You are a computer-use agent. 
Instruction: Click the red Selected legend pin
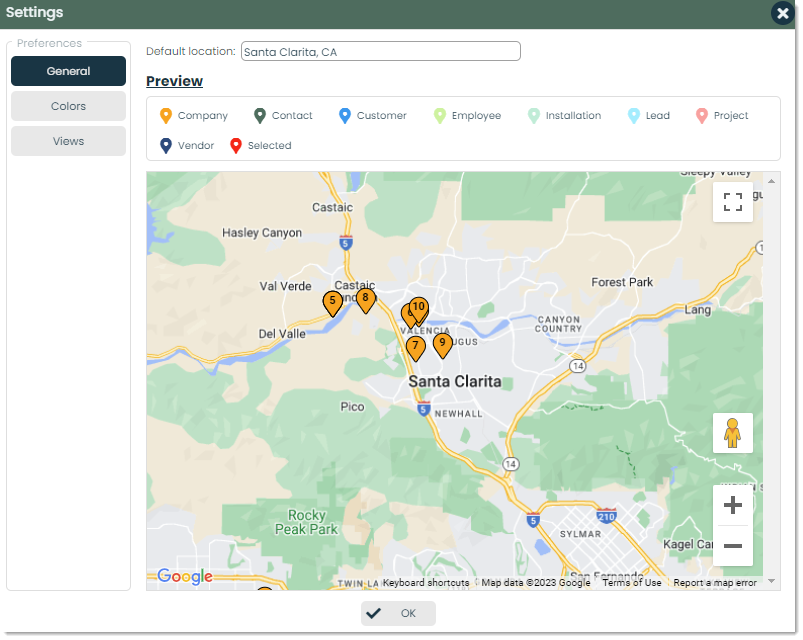pos(236,146)
